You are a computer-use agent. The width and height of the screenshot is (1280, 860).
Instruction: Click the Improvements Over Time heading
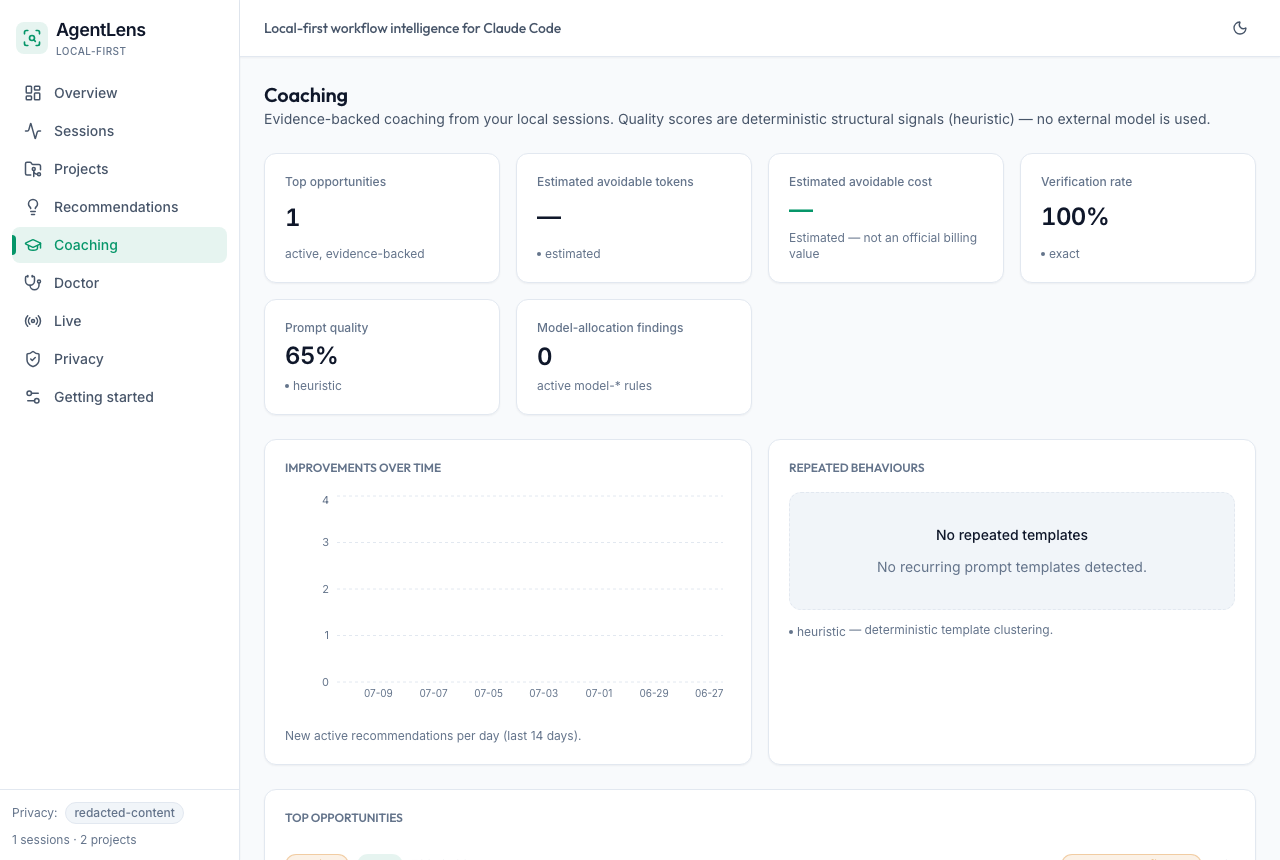(363, 468)
